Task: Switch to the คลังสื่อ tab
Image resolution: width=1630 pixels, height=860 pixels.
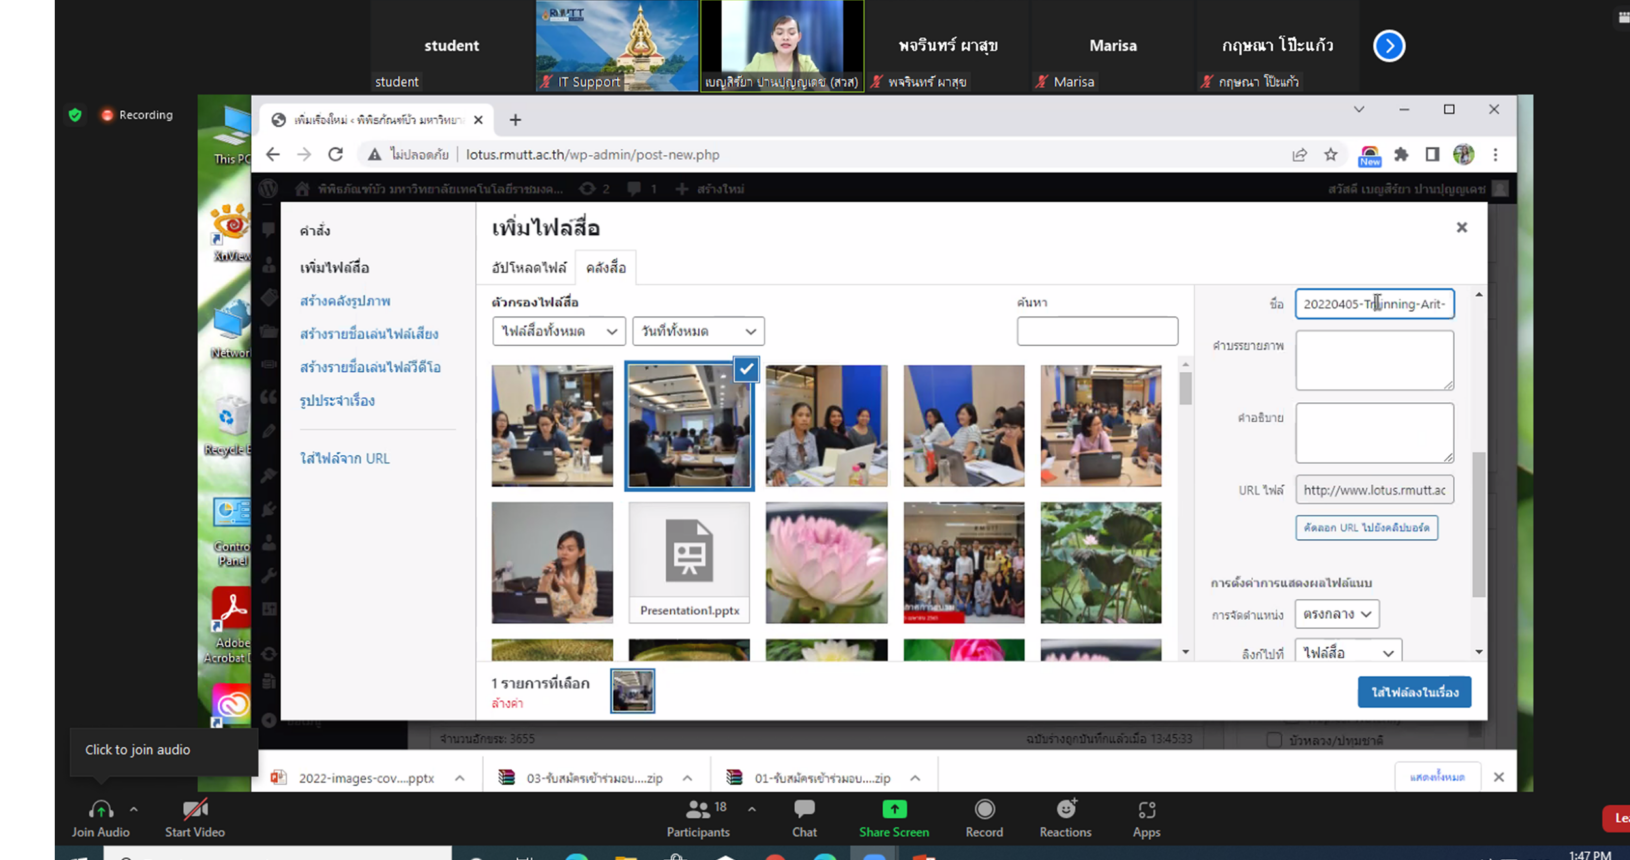Action: [606, 268]
